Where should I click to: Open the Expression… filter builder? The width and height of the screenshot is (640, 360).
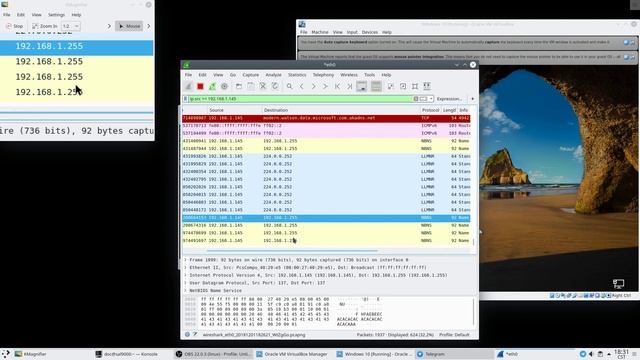449,99
